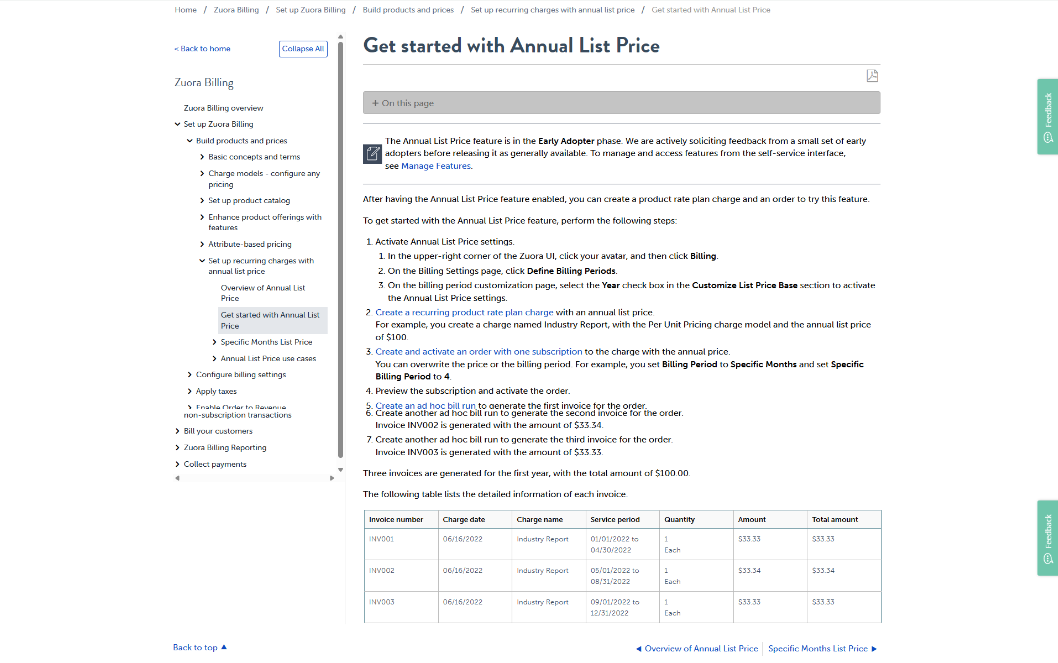Click the Back to top arrow link
This screenshot has height=663, width=1058.
pos(200,647)
